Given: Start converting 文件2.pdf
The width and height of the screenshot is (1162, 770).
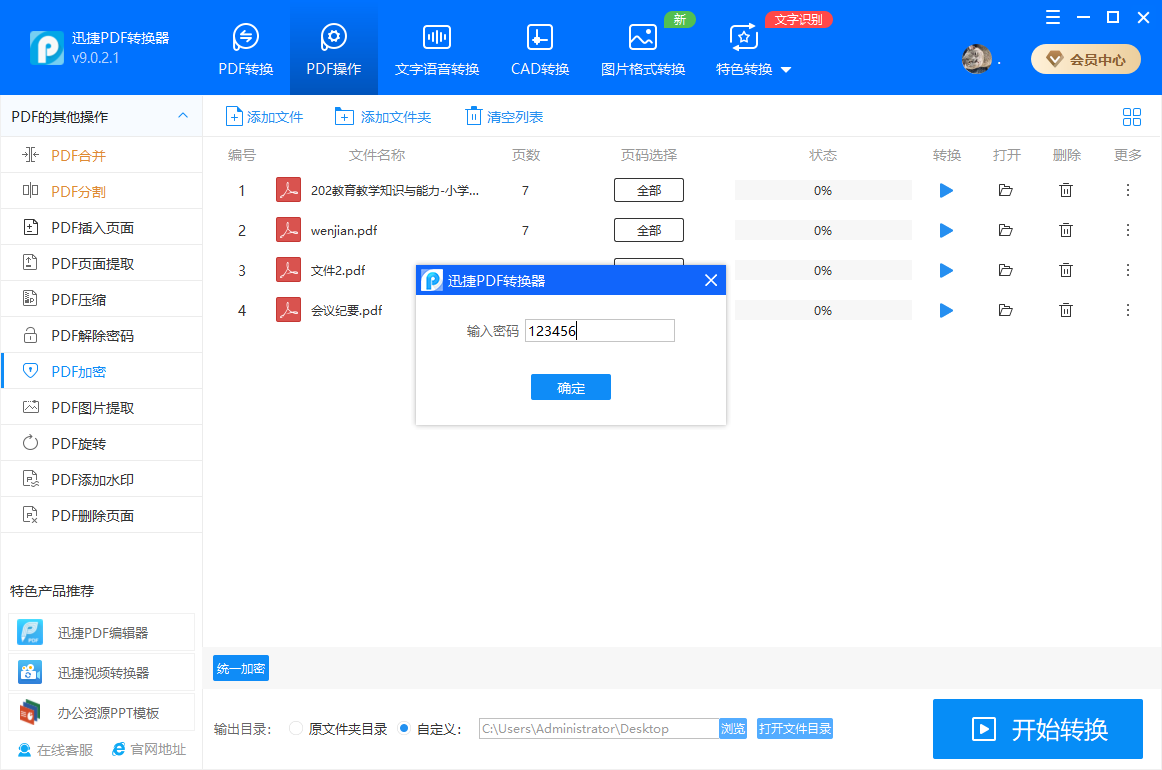Looking at the screenshot, I should (946, 271).
